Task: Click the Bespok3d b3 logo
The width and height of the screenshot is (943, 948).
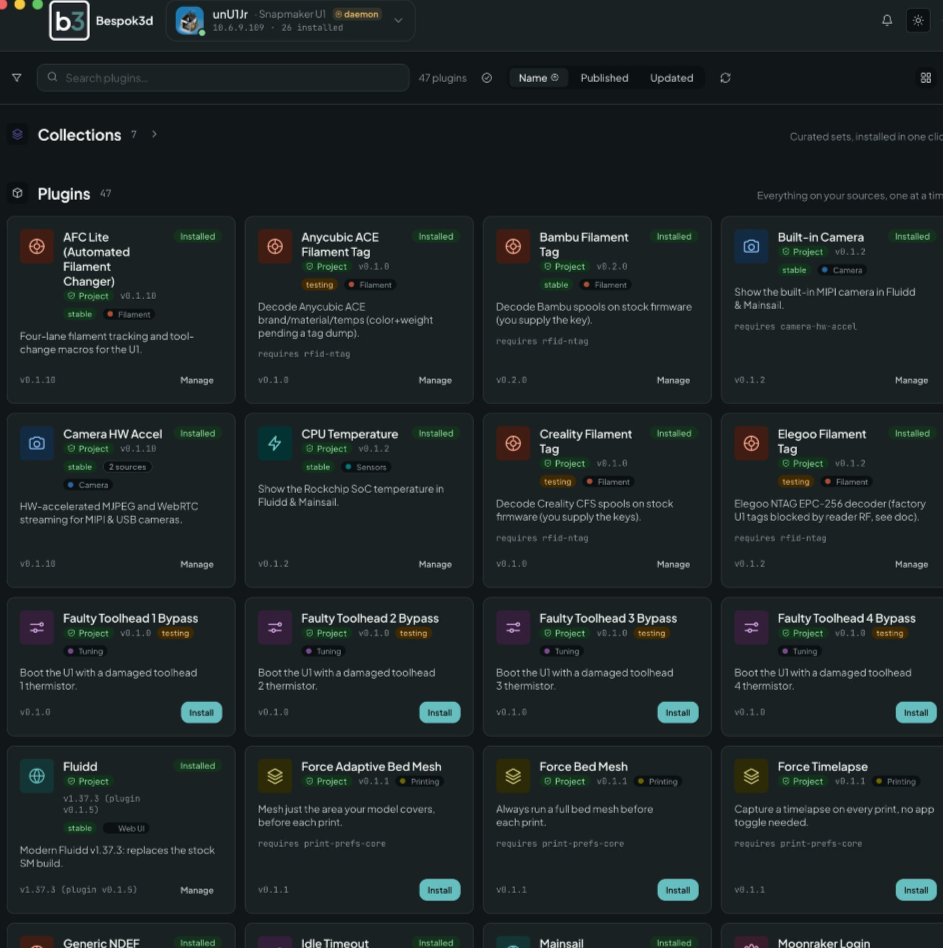Action: coord(69,21)
